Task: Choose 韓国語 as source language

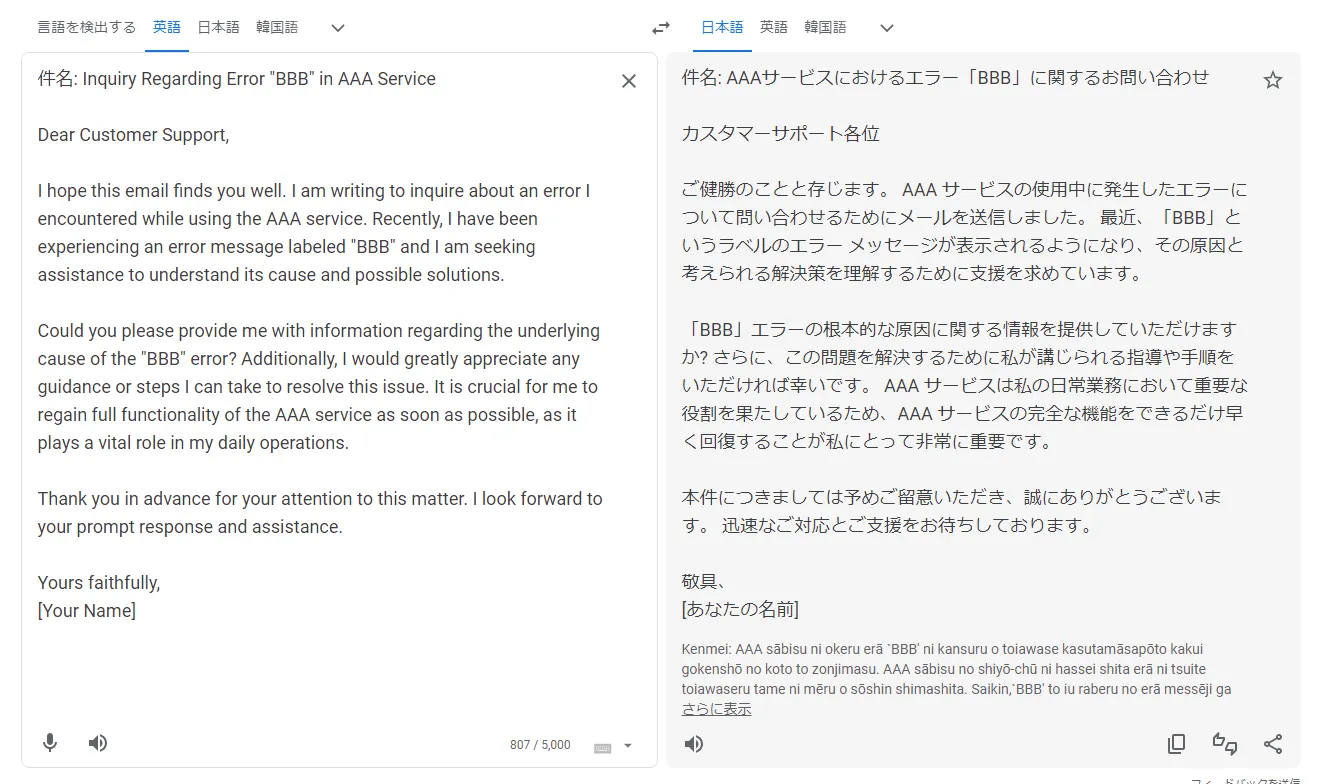Action: click(x=277, y=28)
